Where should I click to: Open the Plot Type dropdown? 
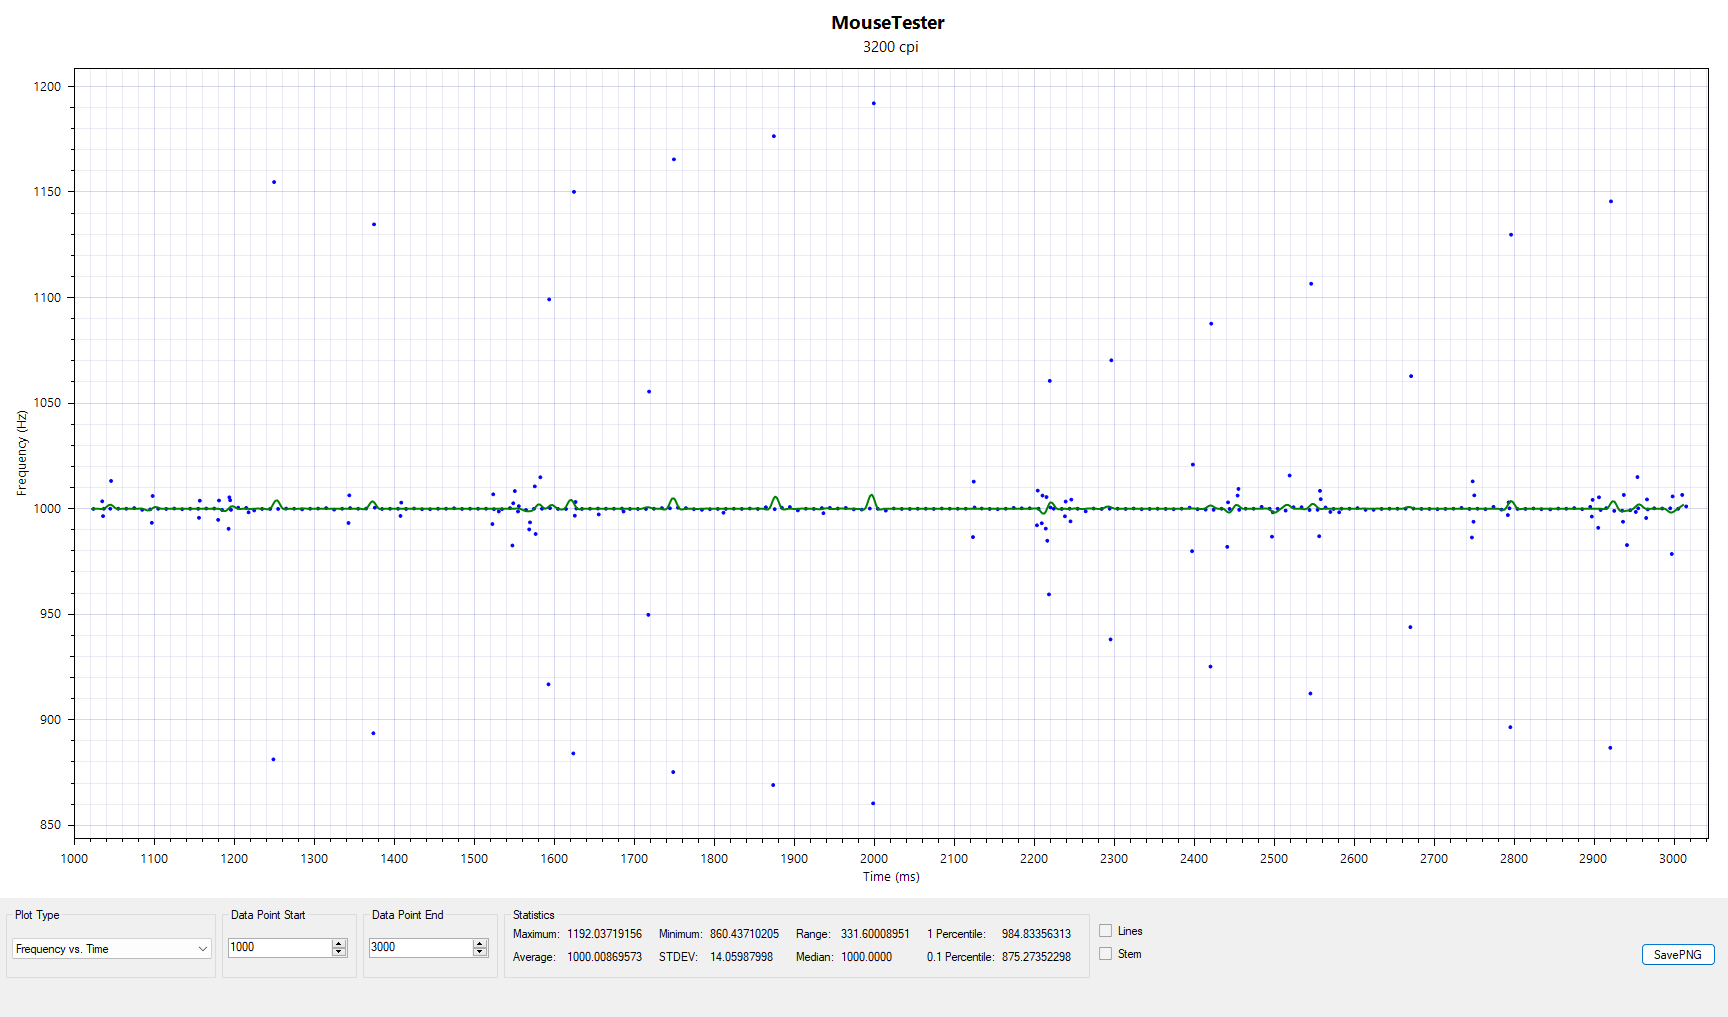pos(112,949)
